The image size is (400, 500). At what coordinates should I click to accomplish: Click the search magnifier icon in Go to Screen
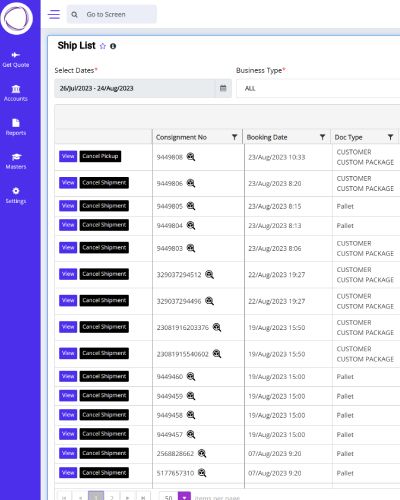click(74, 15)
